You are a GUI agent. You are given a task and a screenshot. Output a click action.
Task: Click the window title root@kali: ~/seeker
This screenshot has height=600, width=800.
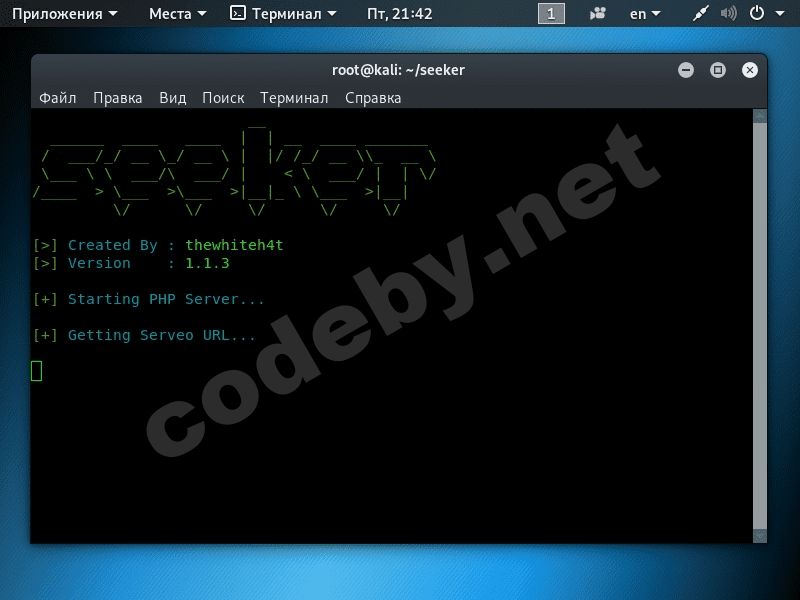coord(398,70)
